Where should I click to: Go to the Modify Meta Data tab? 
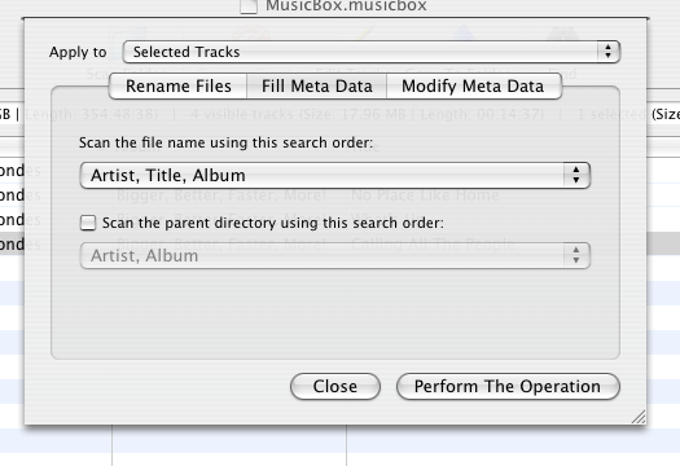pyautogui.click(x=473, y=86)
